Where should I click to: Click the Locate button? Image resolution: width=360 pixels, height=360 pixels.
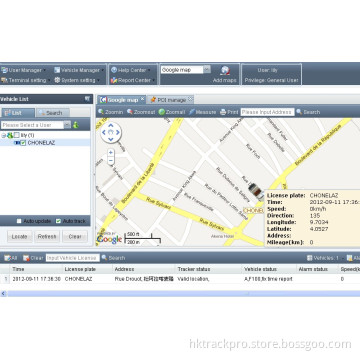(x=20, y=237)
